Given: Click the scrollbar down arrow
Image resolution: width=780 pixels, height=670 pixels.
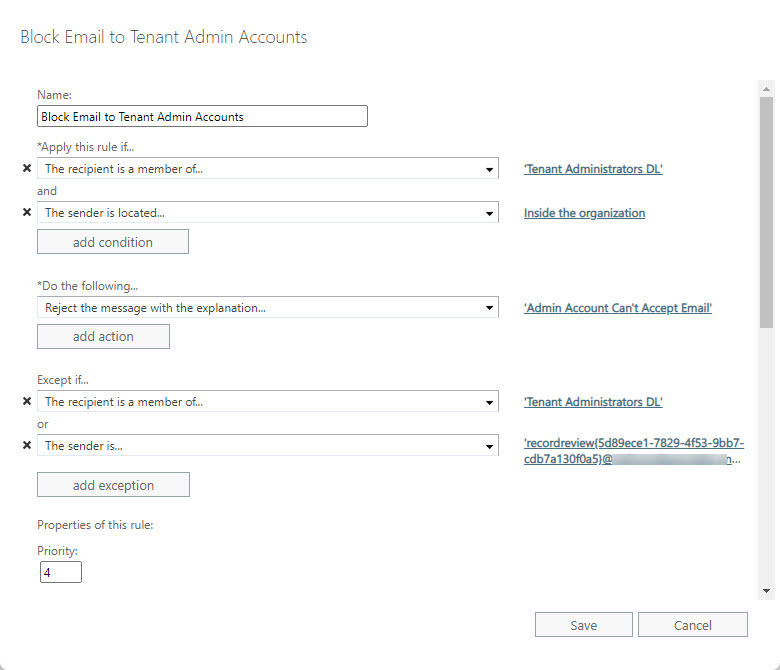Looking at the screenshot, I should pos(766,591).
